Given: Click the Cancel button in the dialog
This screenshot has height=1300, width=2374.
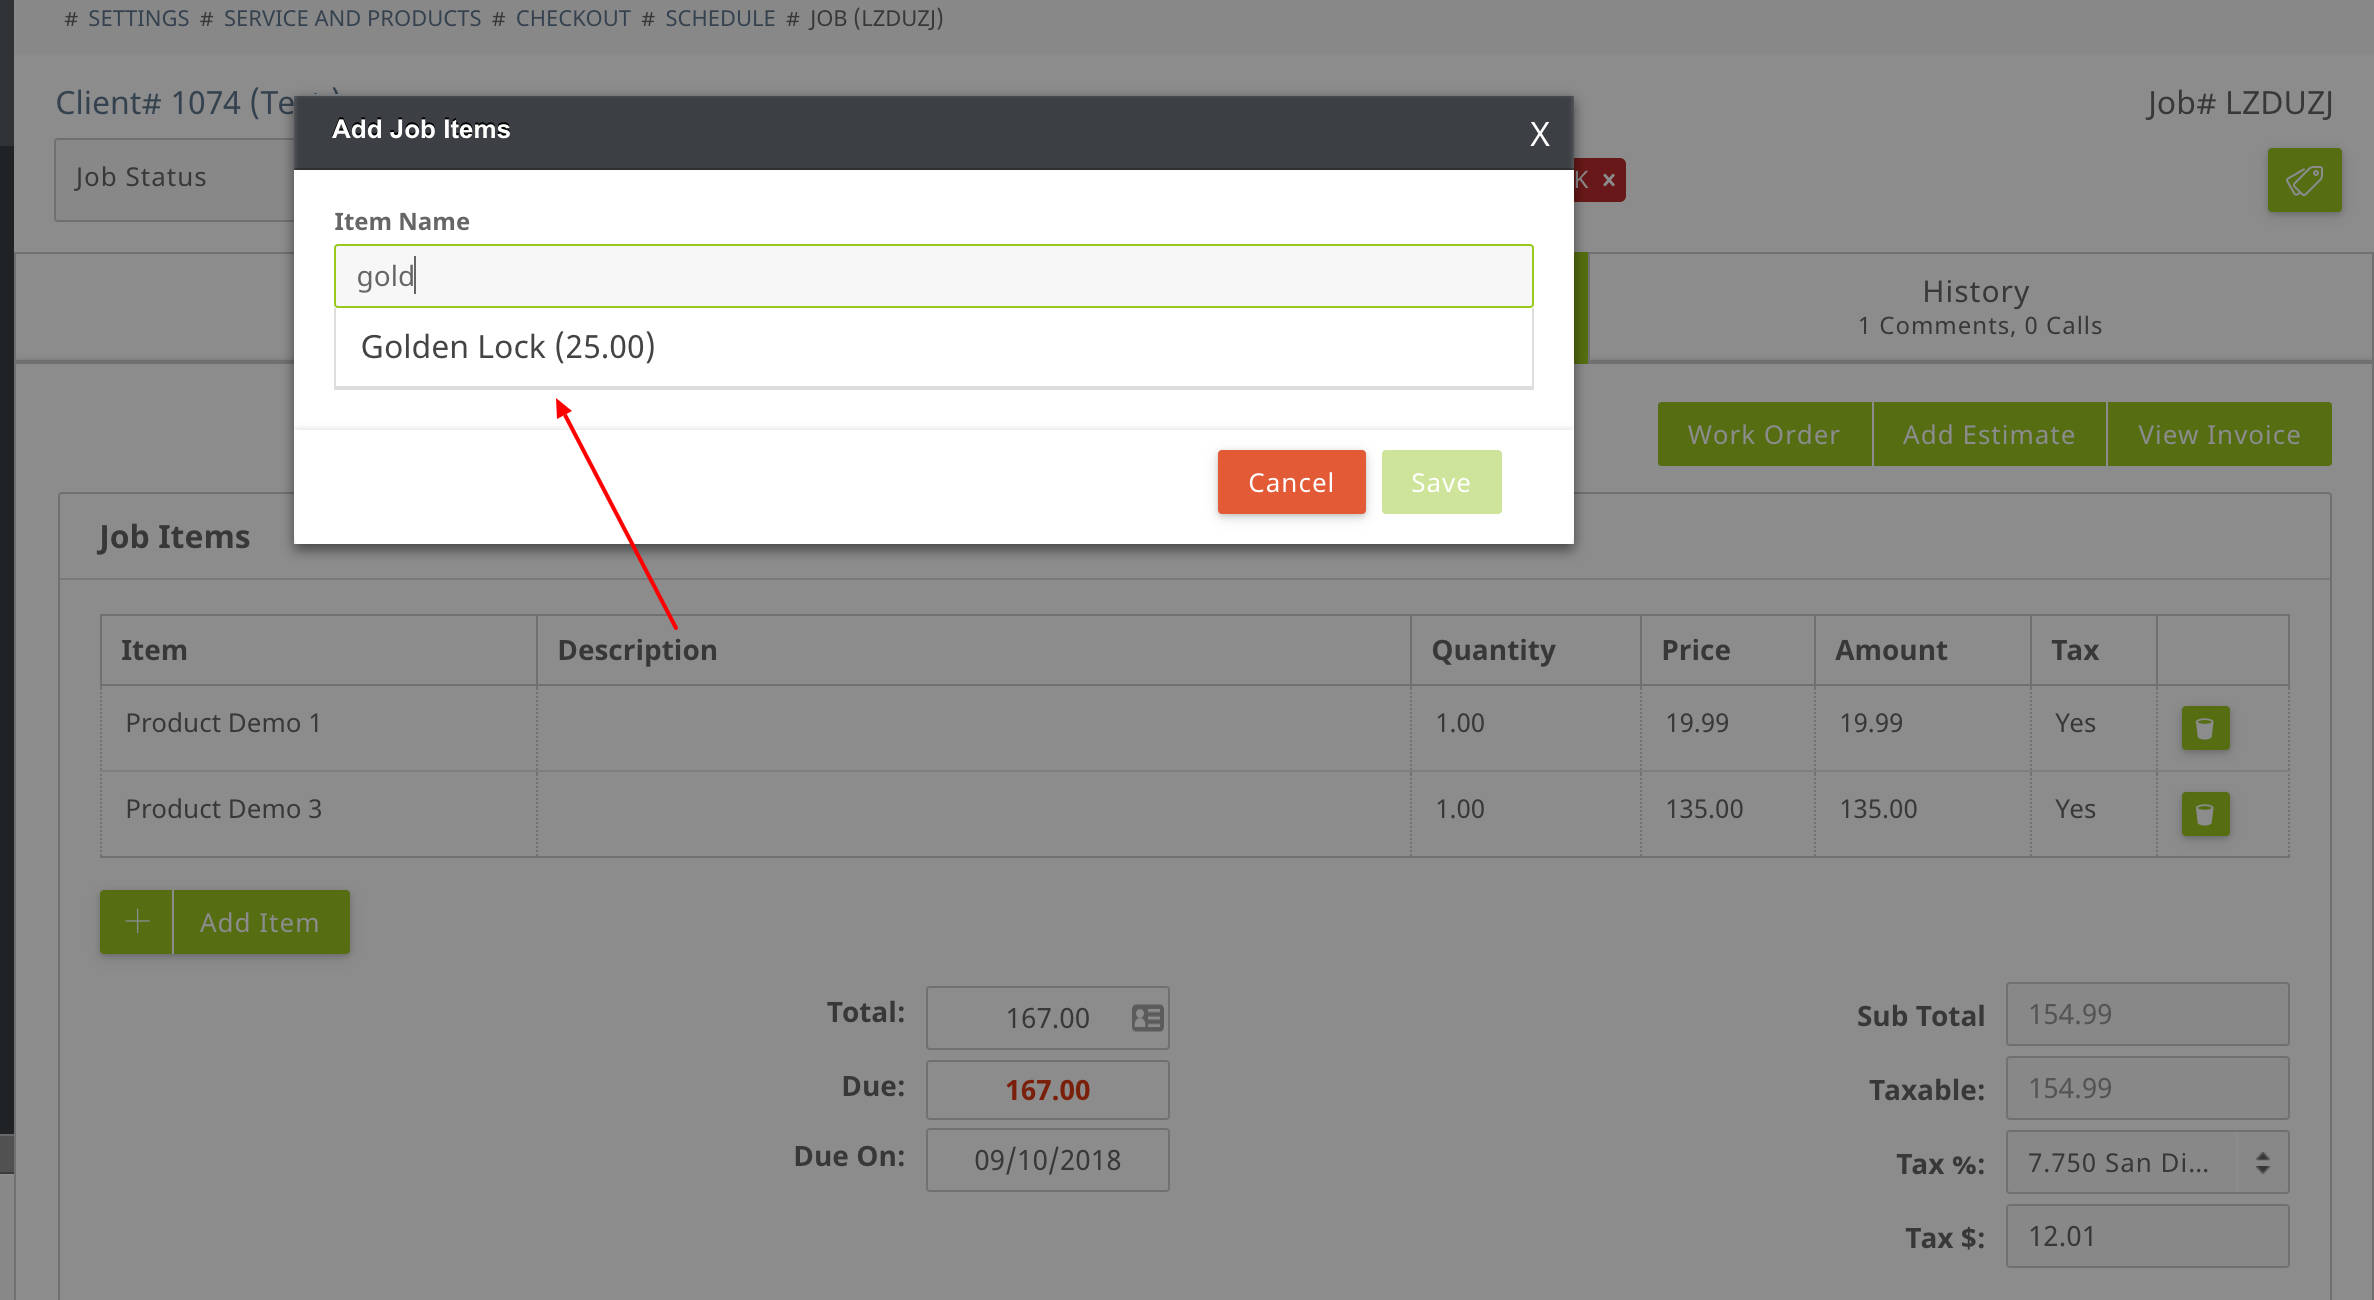Looking at the screenshot, I should 1290,481.
